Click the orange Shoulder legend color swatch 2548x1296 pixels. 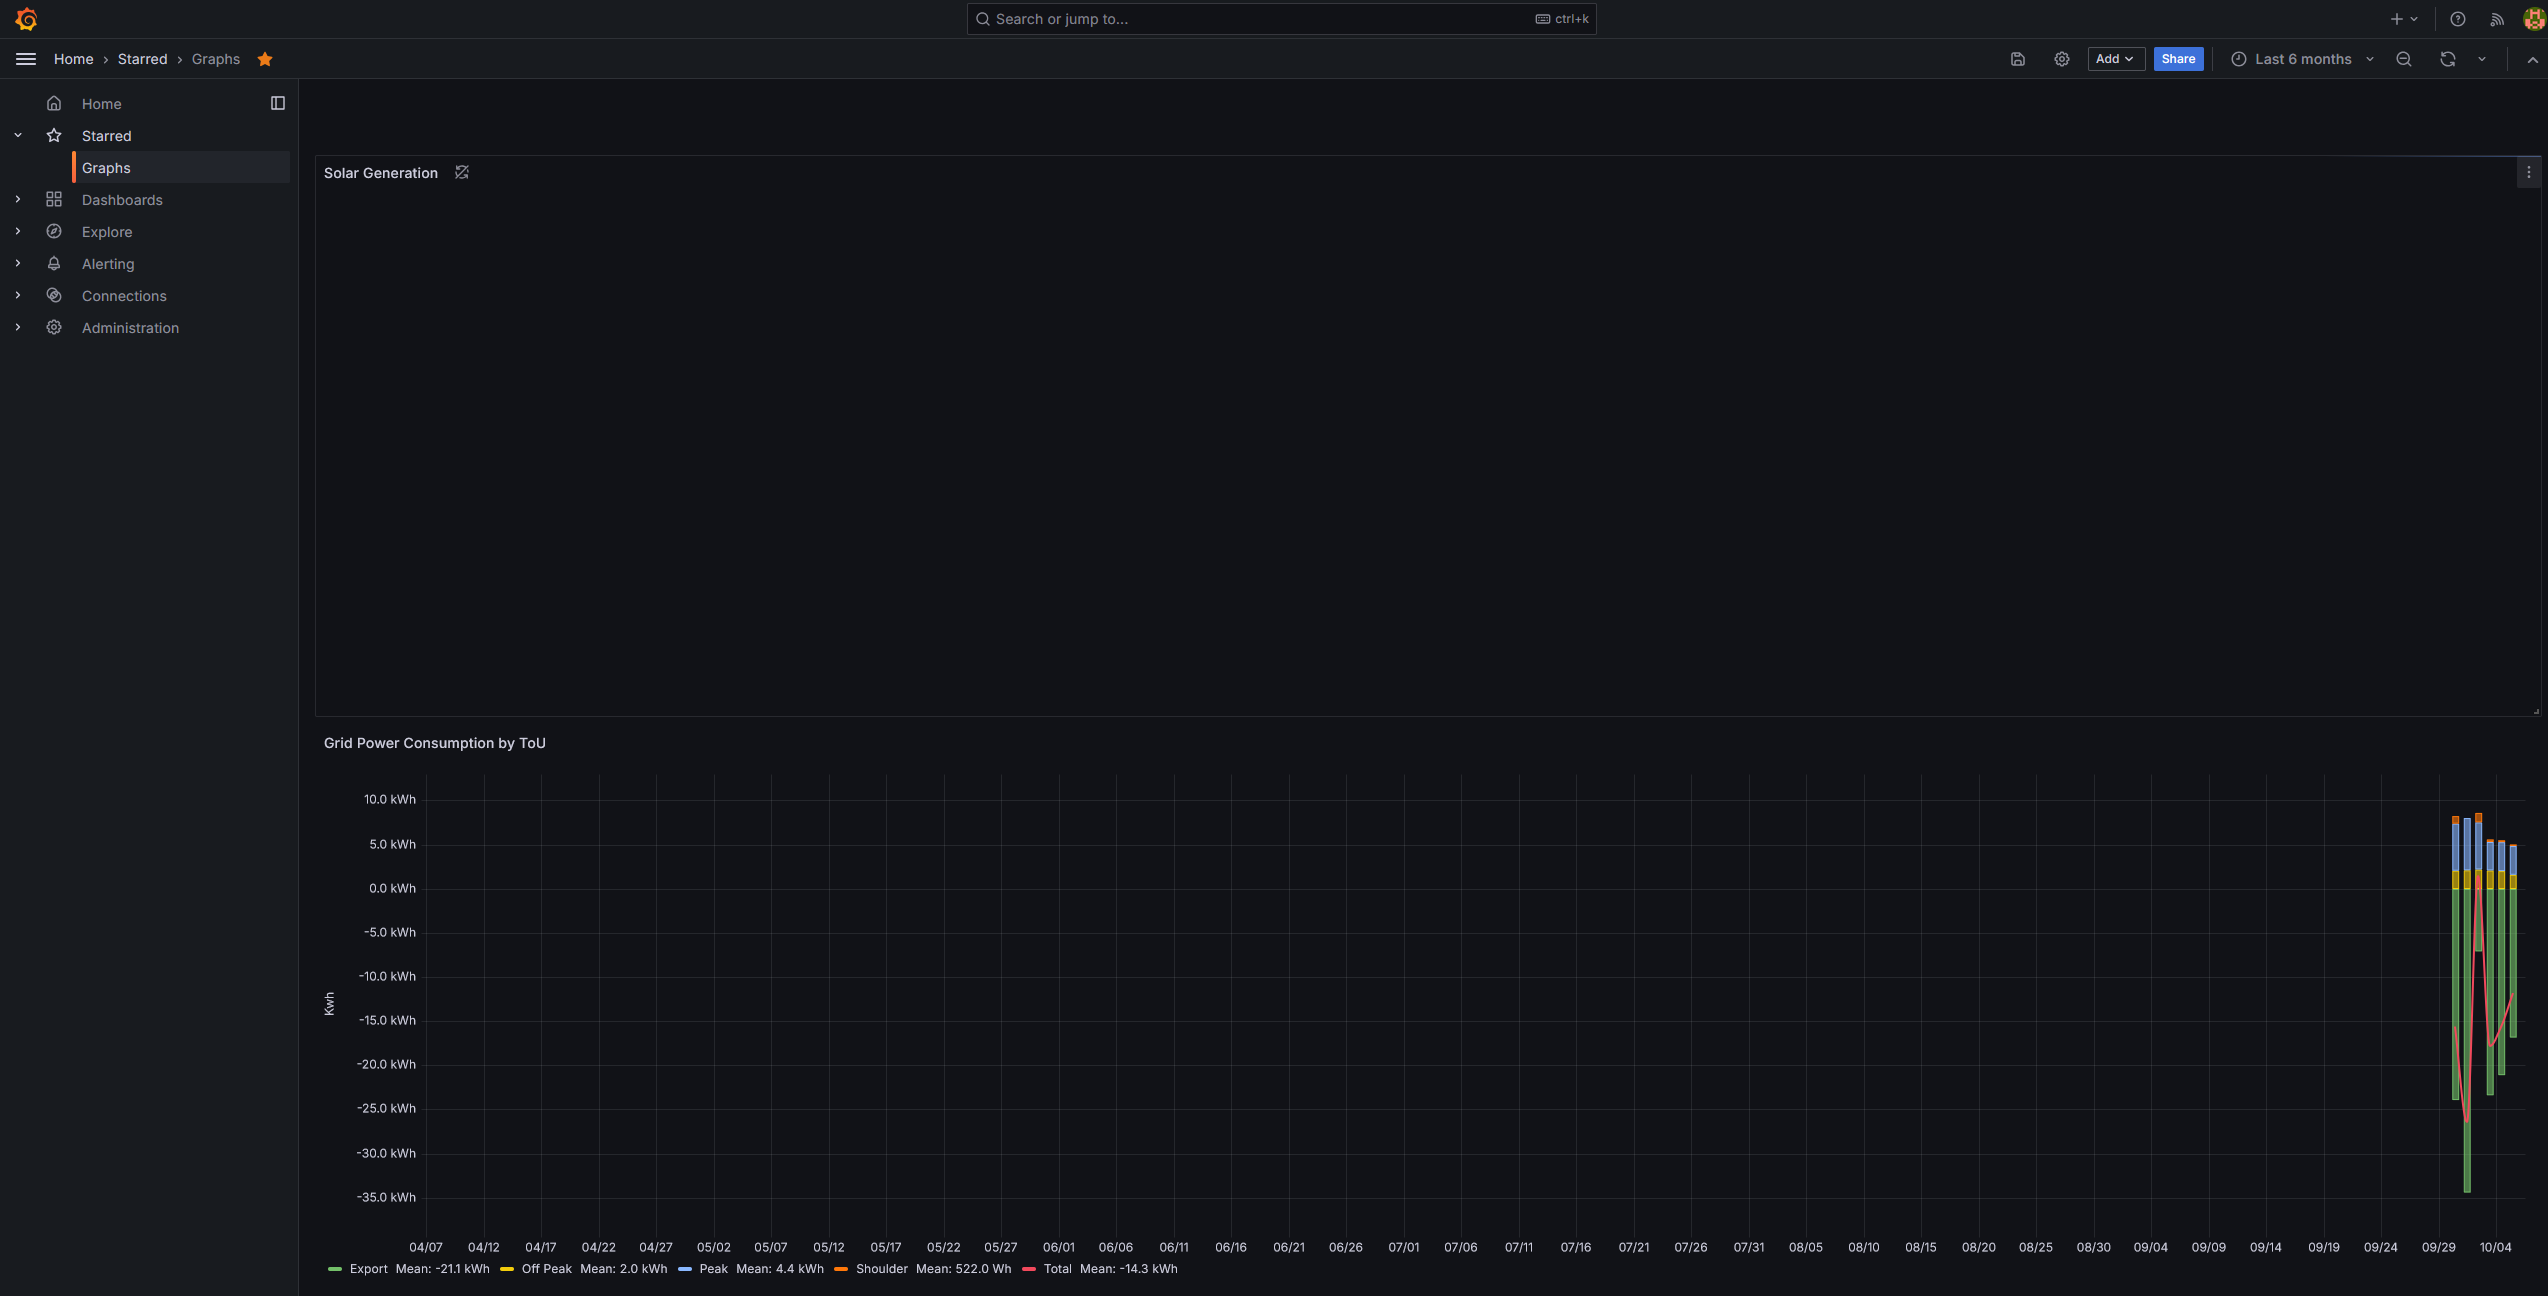(x=841, y=1269)
